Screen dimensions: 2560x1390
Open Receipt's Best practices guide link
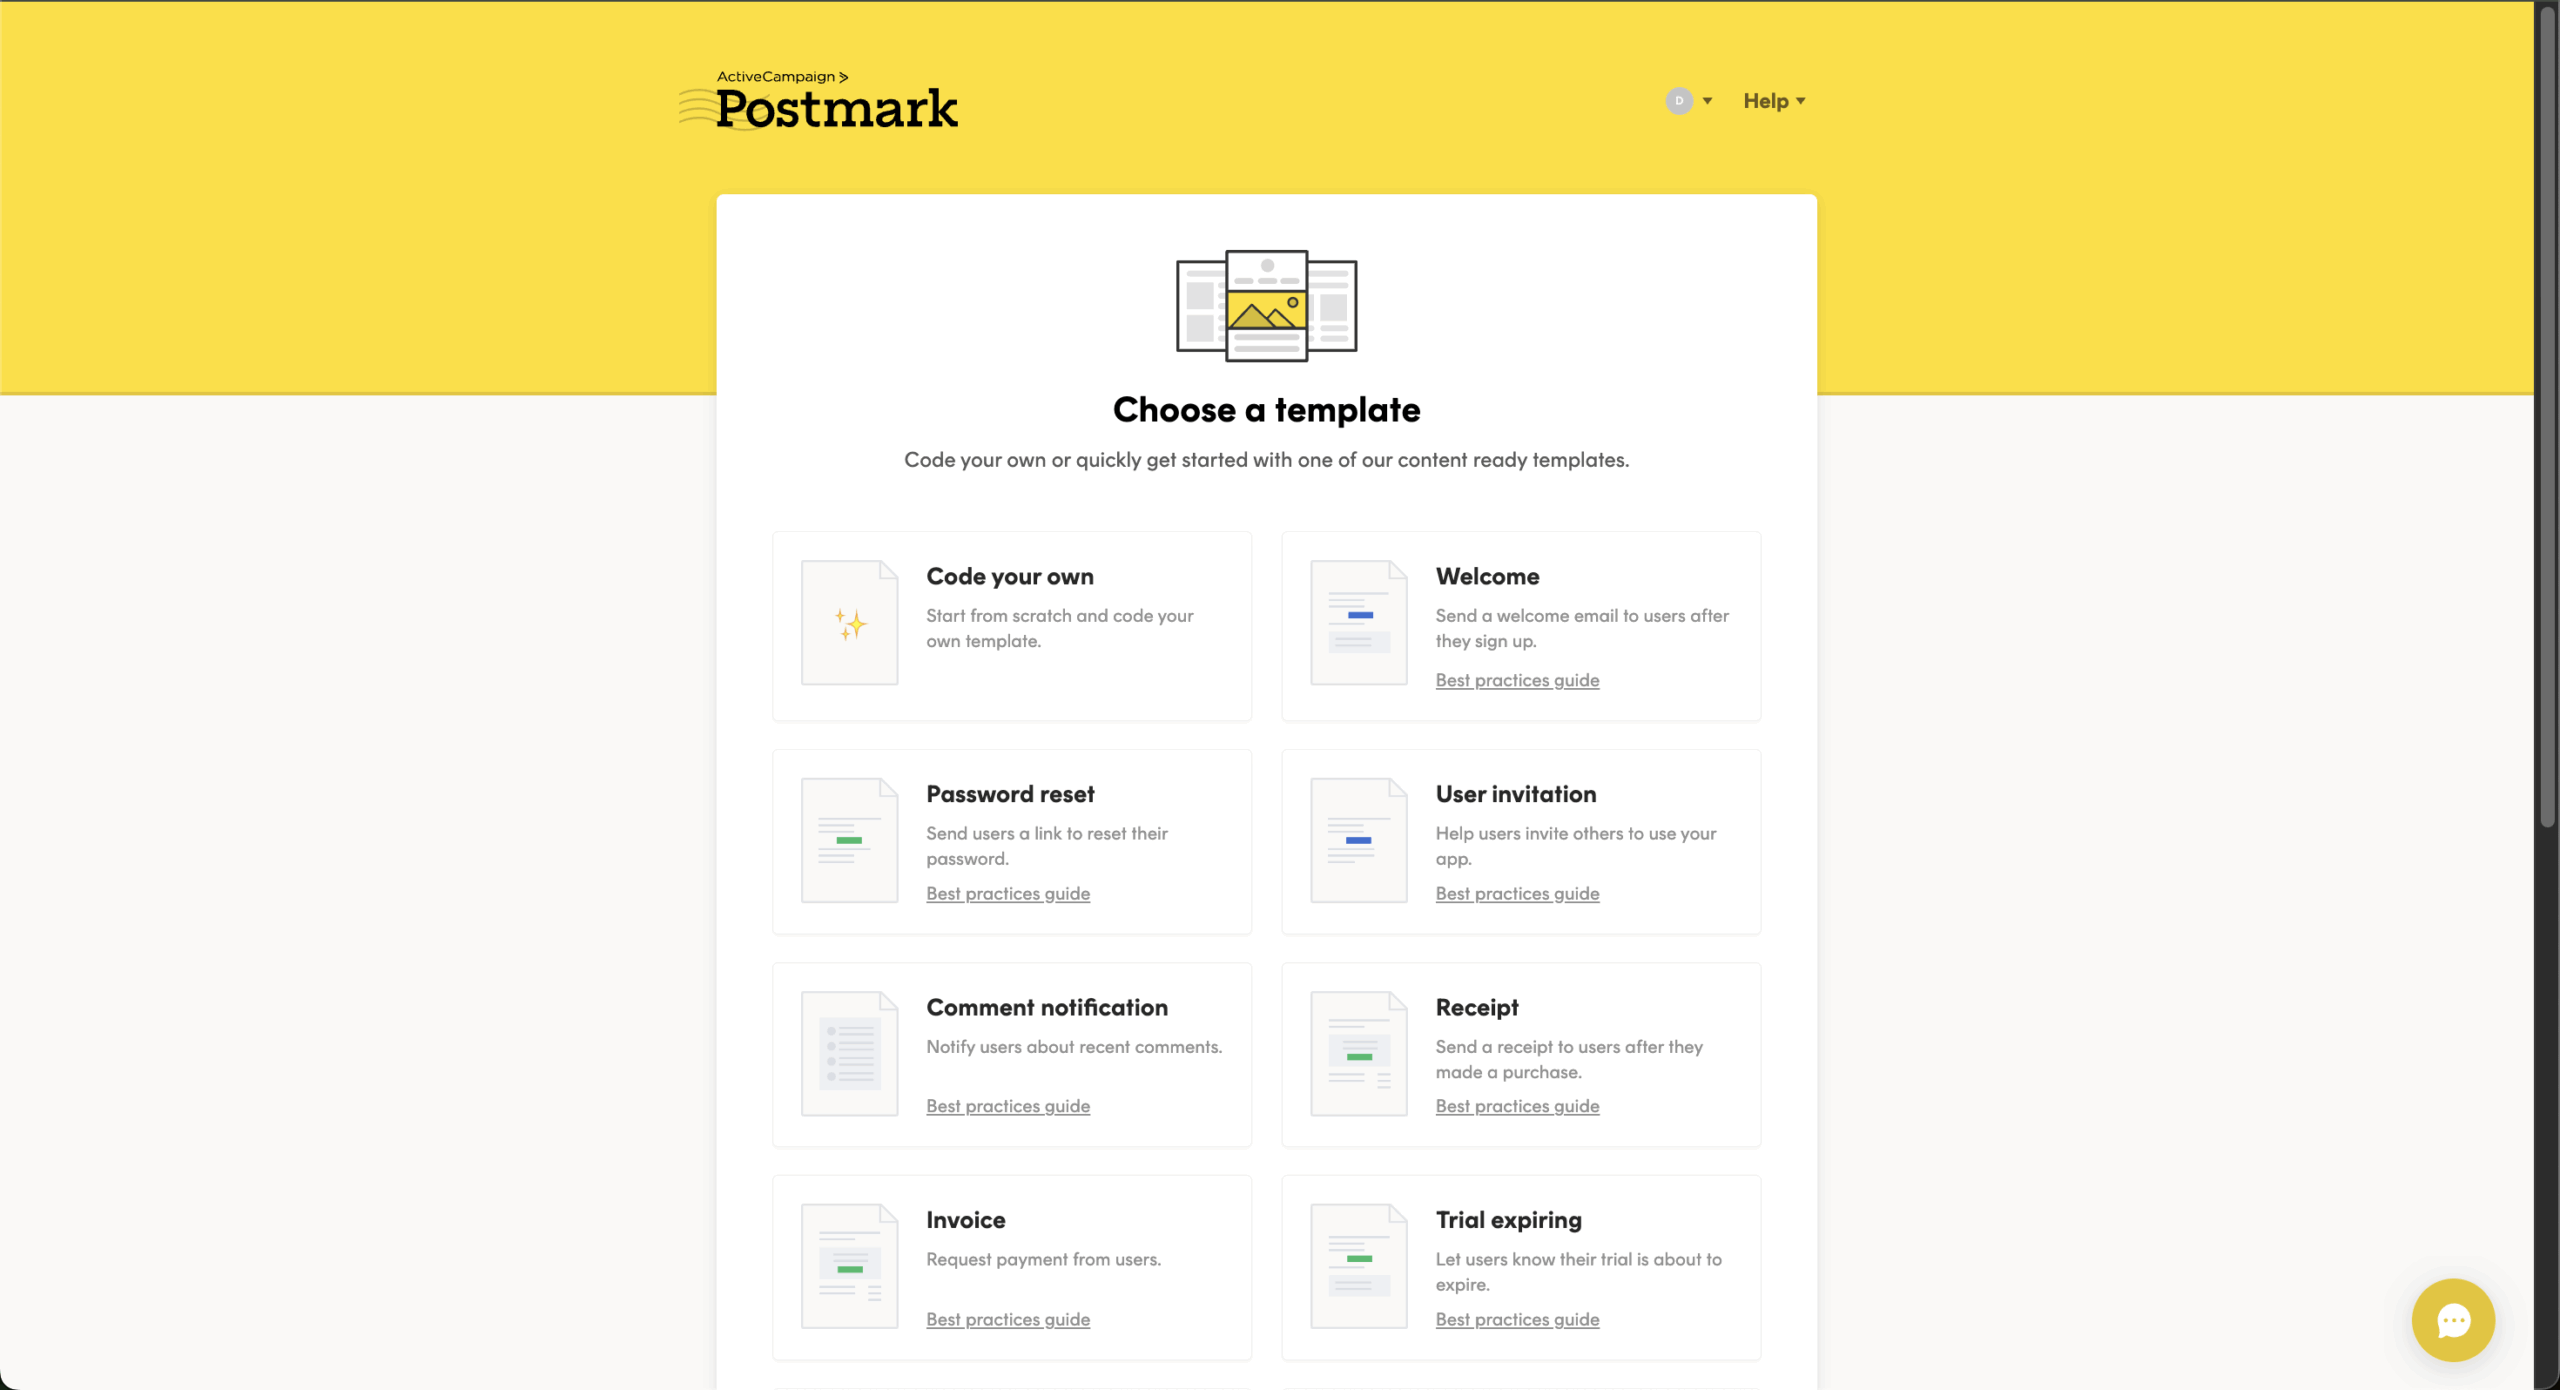pyautogui.click(x=1517, y=1106)
